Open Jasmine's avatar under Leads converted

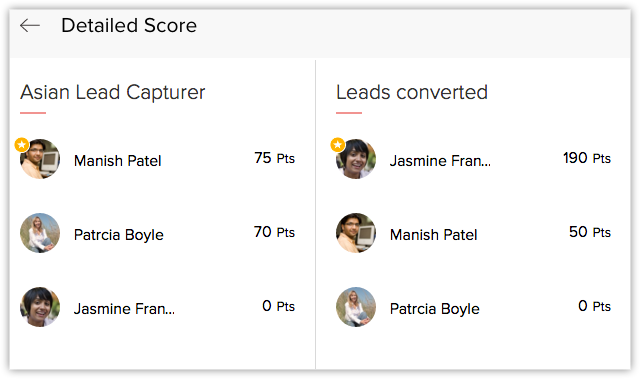(356, 159)
